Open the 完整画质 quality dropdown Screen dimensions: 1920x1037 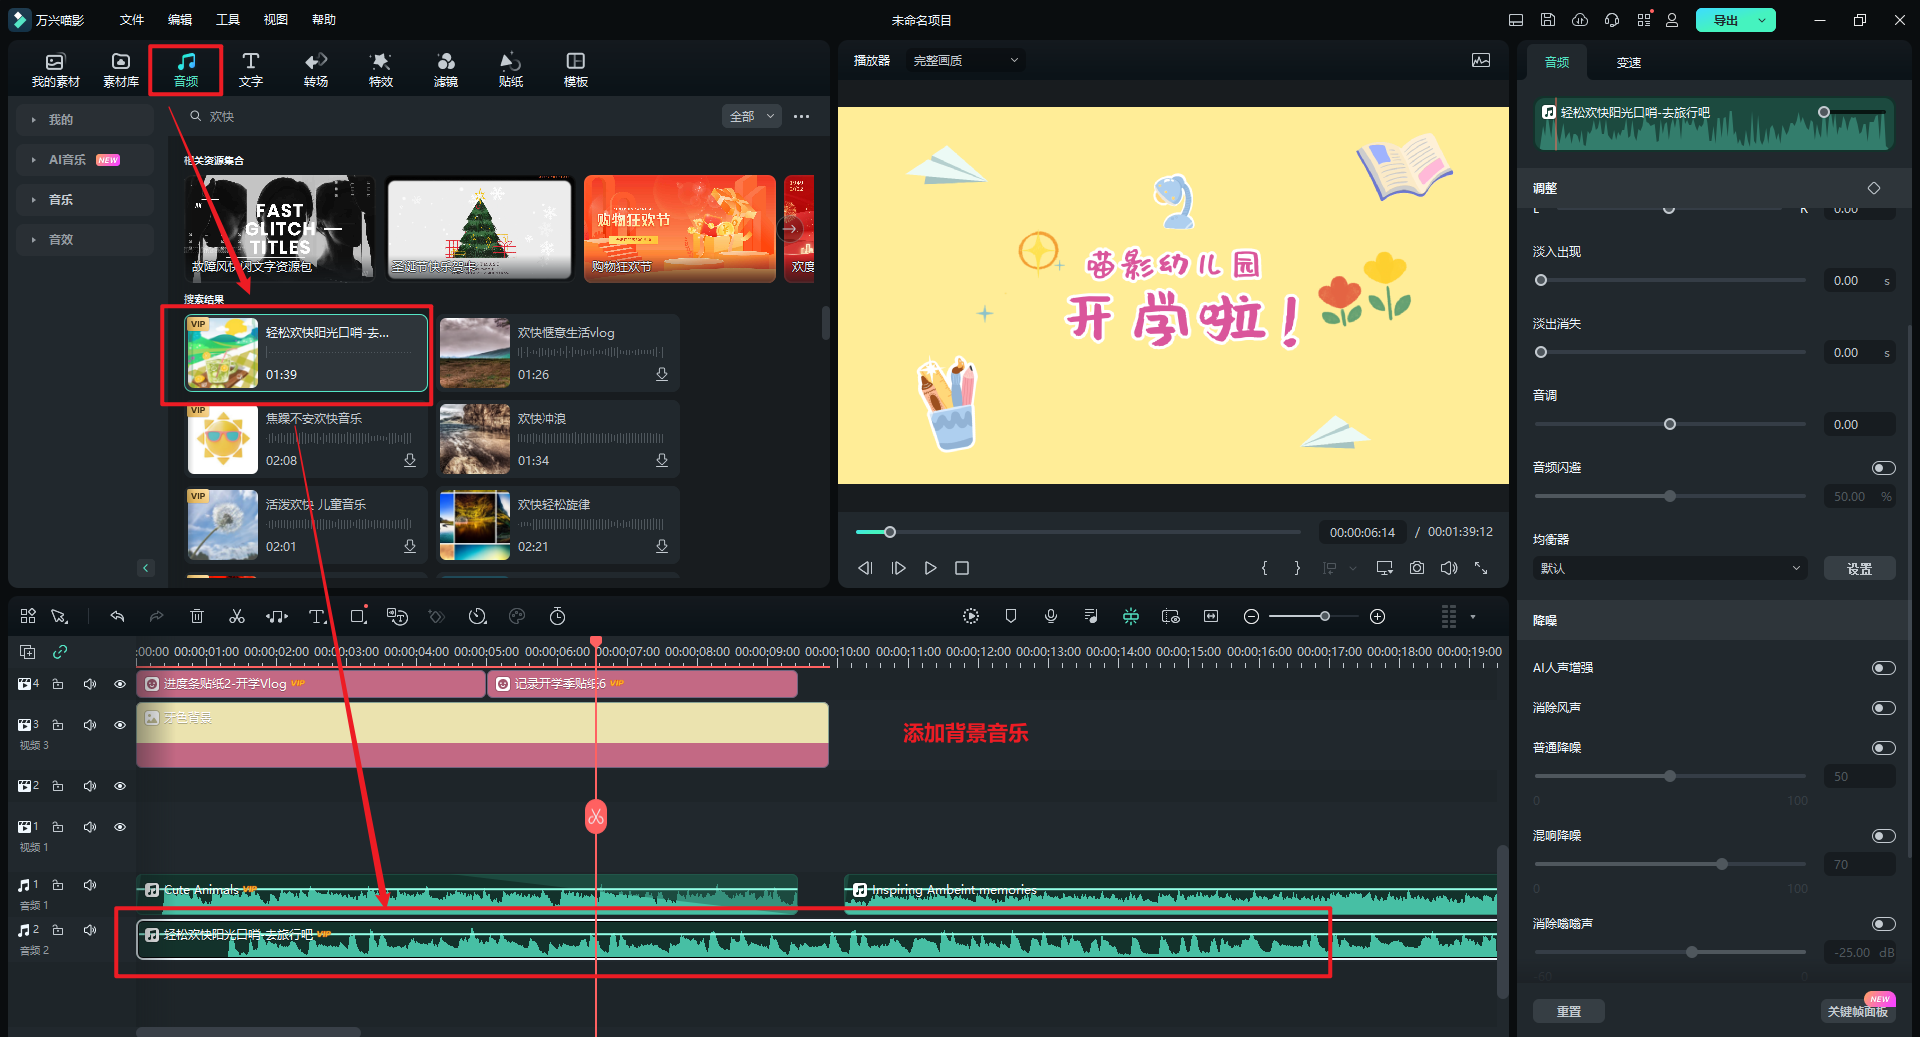click(x=965, y=61)
